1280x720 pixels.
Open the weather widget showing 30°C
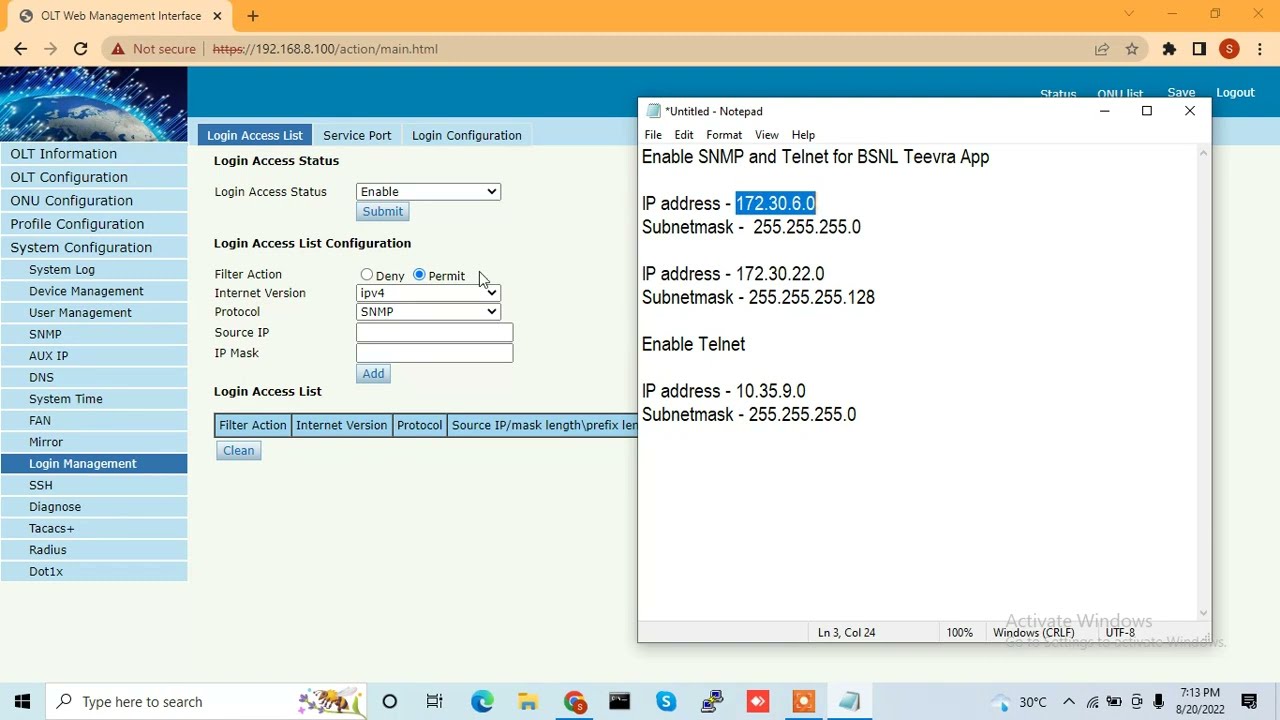[x=1018, y=701]
